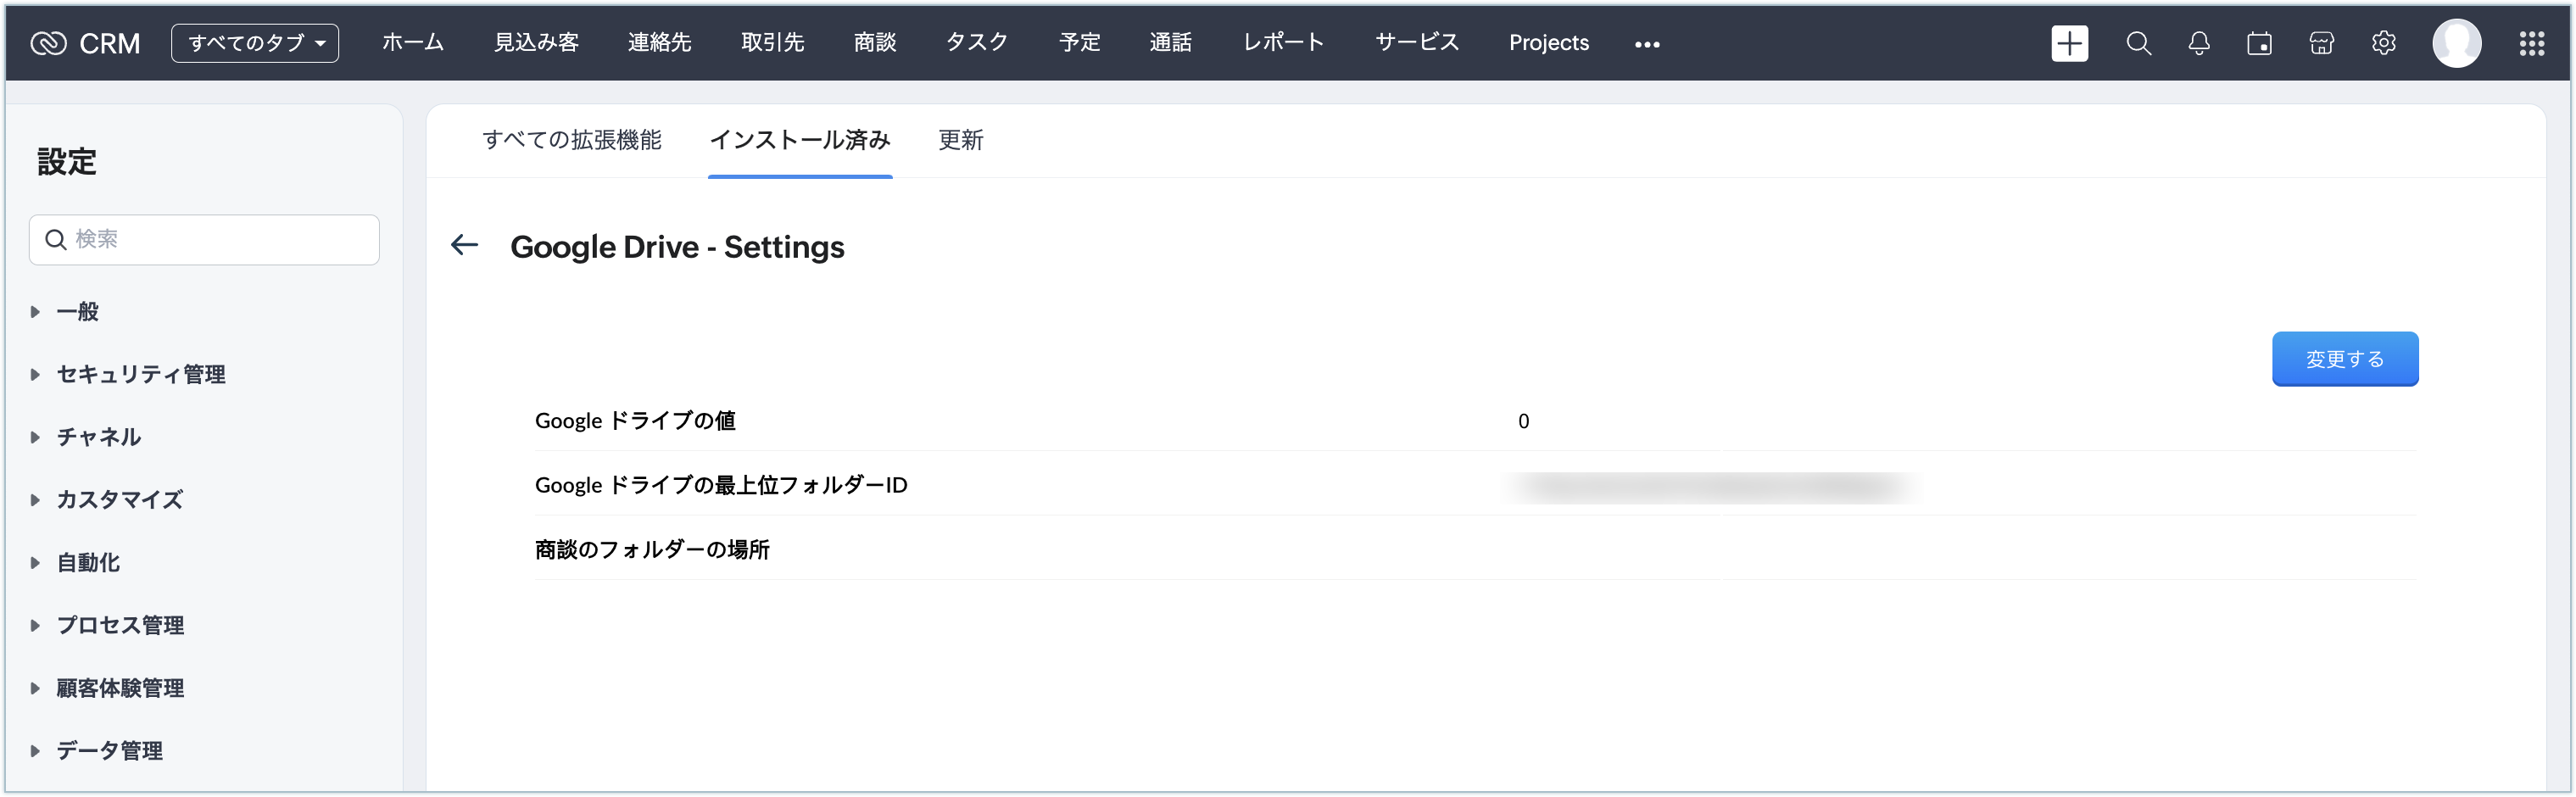Open the global search magnifier icon
This screenshot has height=797, width=2576.
[2138, 43]
